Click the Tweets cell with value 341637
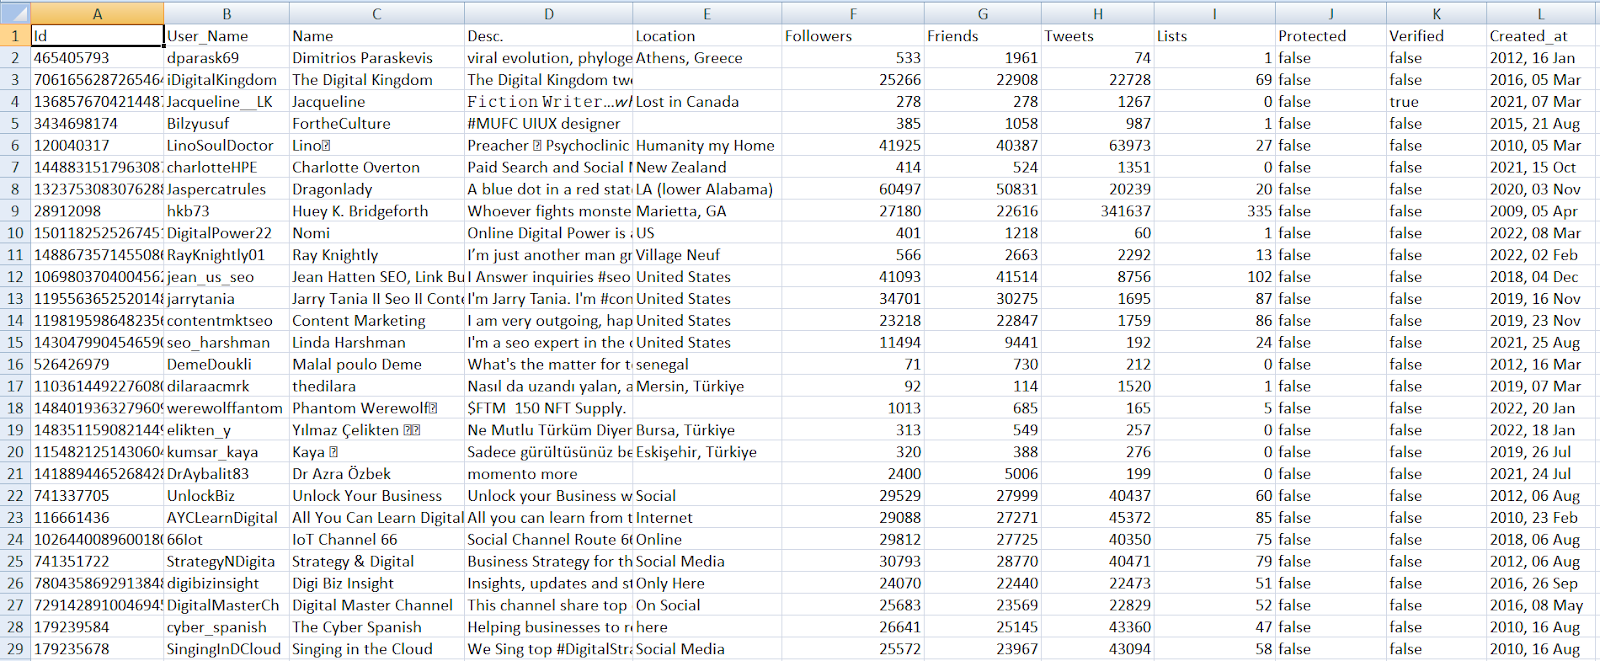 coord(1097,211)
